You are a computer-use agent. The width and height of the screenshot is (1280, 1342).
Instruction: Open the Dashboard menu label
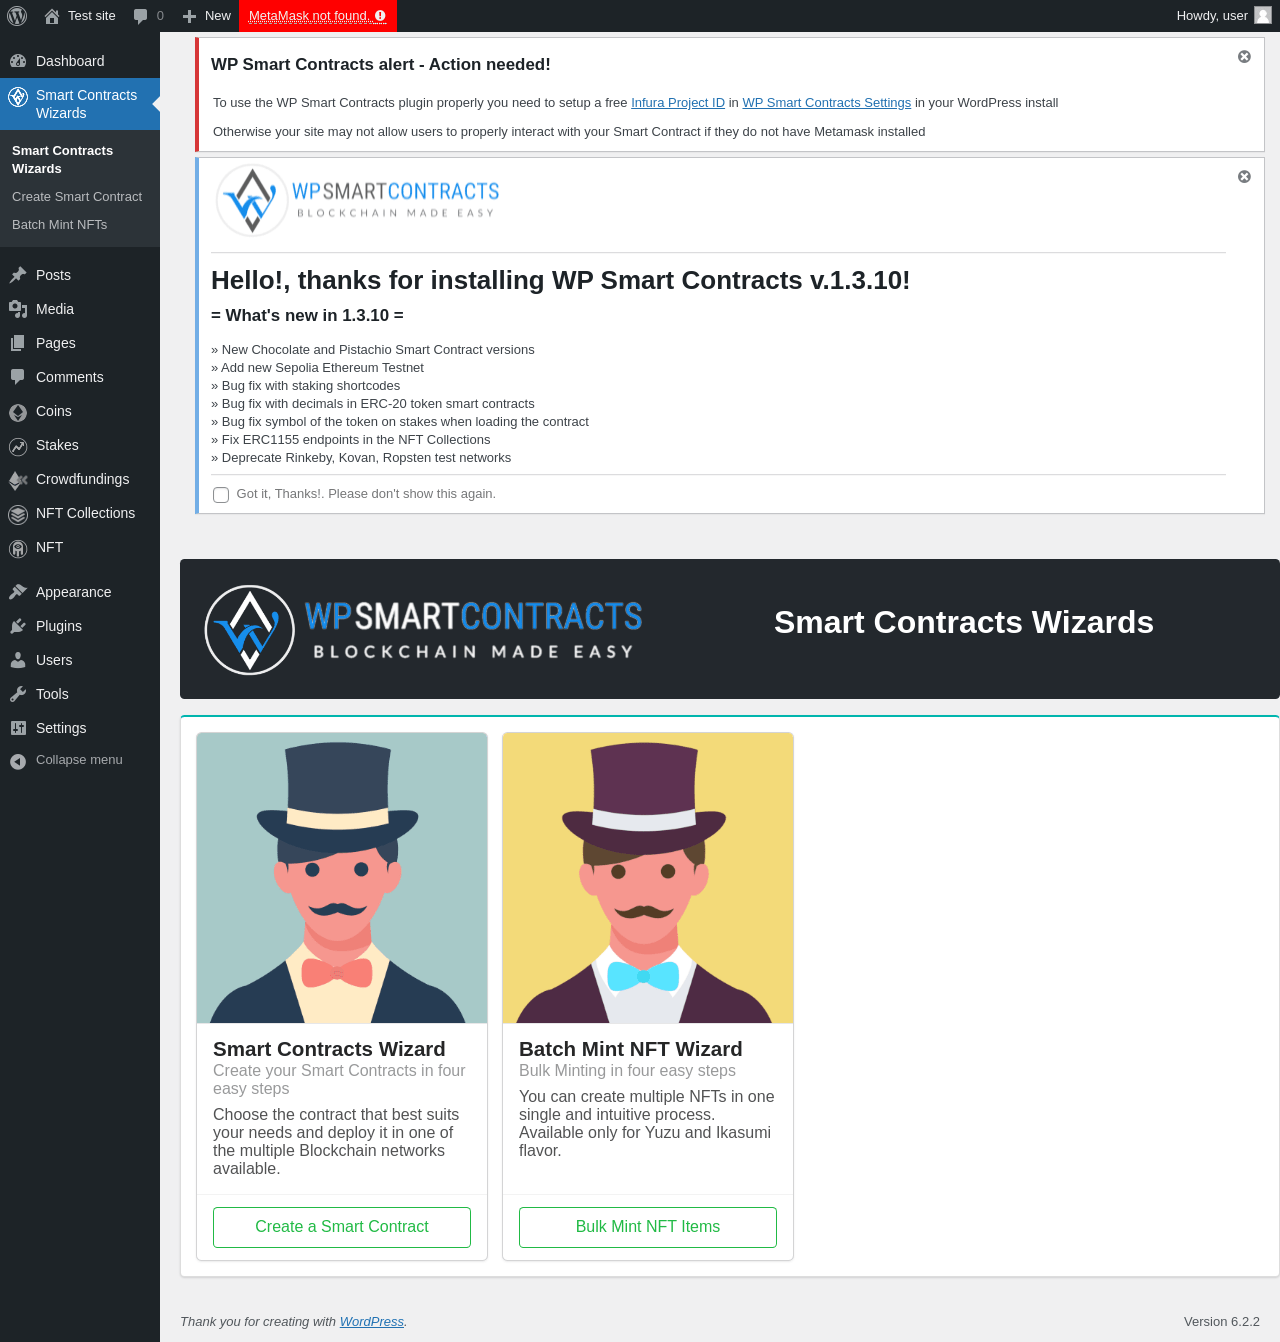[x=70, y=61]
